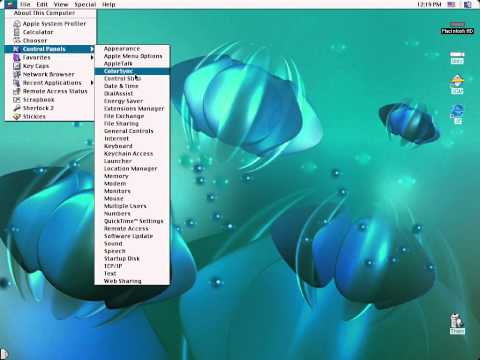The image size is (480, 360).
Task: Expand the Favorites submenu arrow
Action: click(x=92, y=57)
